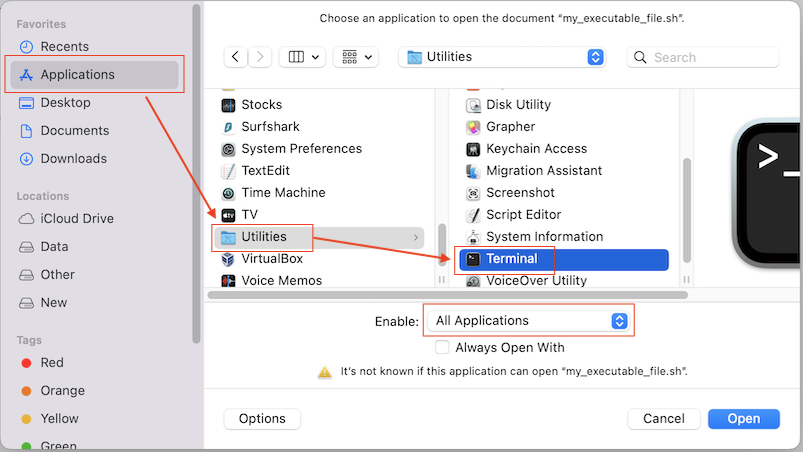Click the Recents clock icon
This screenshot has height=452, width=803.
click(26, 47)
